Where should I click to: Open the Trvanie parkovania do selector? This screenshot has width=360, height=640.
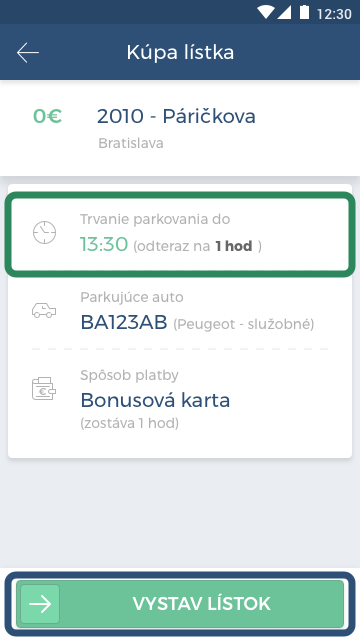pos(180,234)
